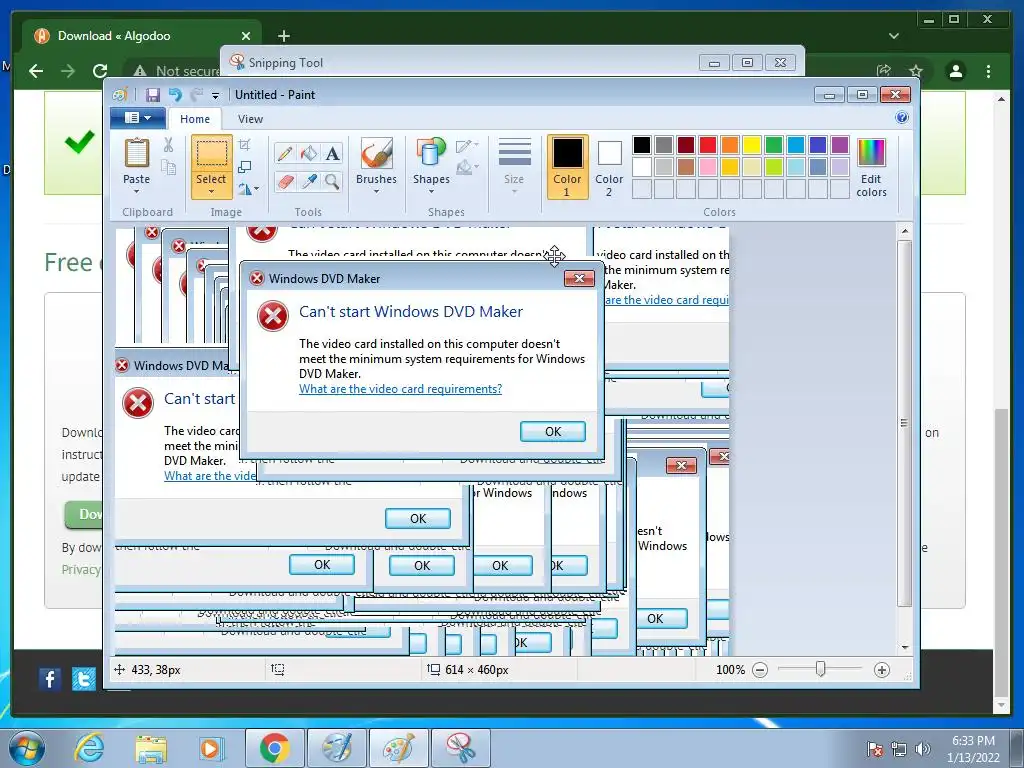The height and width of the screenshot is (768, 1024).
Task: Click the Paint vertical scrollbar
Action: 904,424
